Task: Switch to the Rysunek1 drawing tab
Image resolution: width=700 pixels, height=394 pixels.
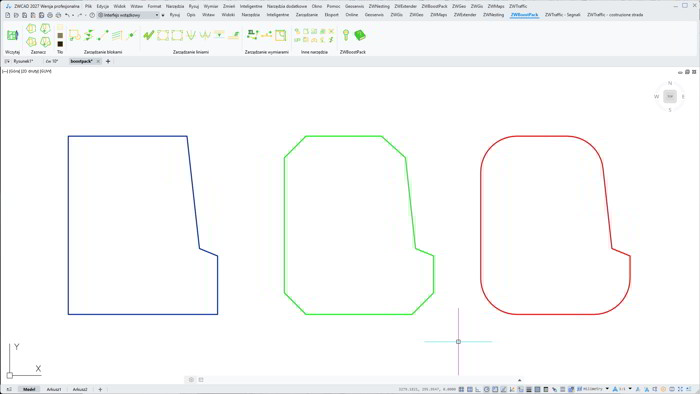Action: click(x=23, y=61)
